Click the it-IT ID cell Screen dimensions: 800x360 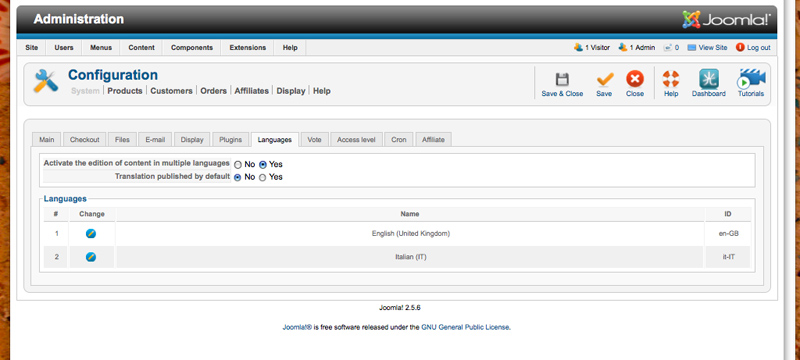[x=728, y=257]
